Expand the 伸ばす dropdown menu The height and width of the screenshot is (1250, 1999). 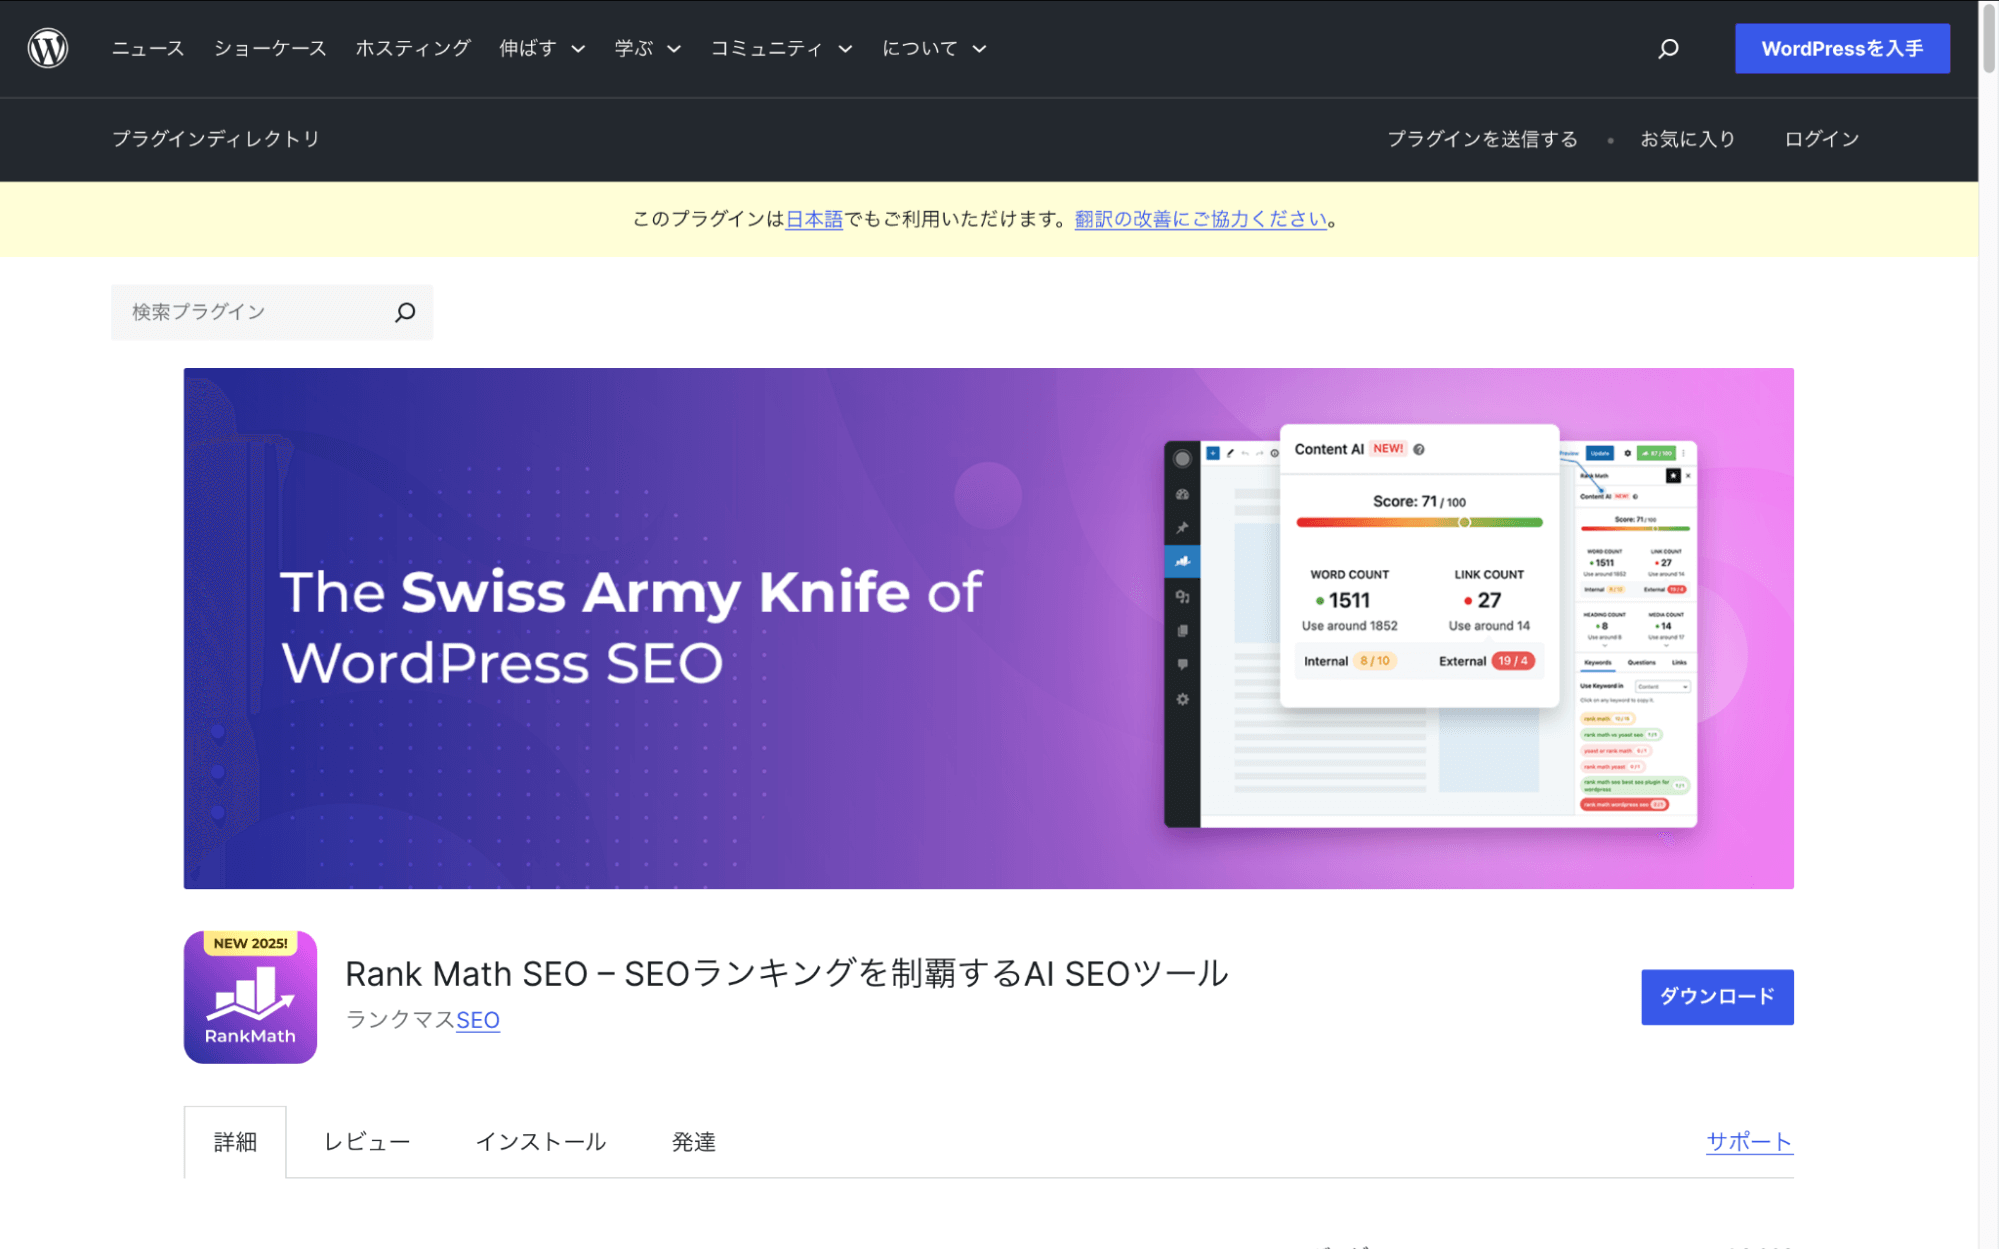pos(541,48)
